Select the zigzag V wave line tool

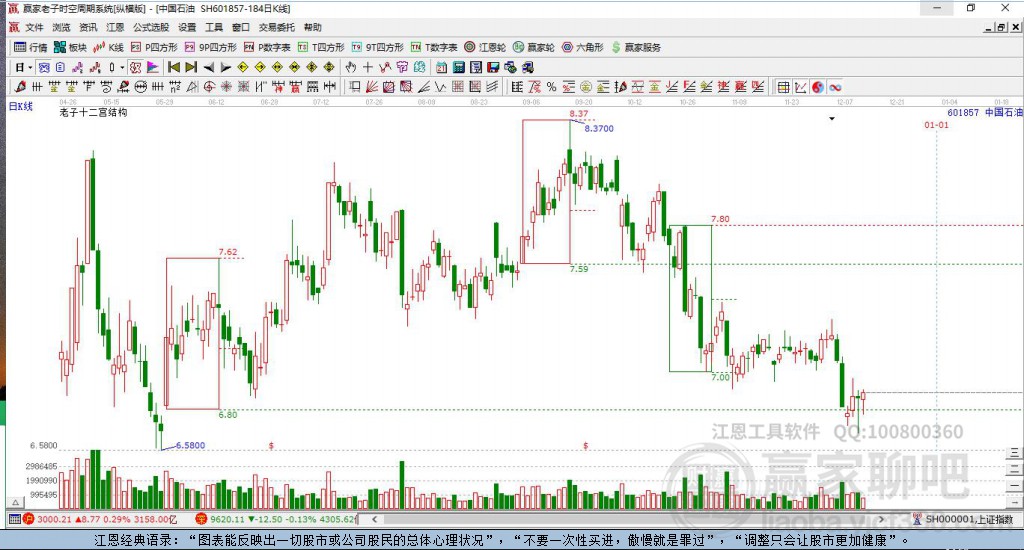pyautogui.click(x=441, y=87)
